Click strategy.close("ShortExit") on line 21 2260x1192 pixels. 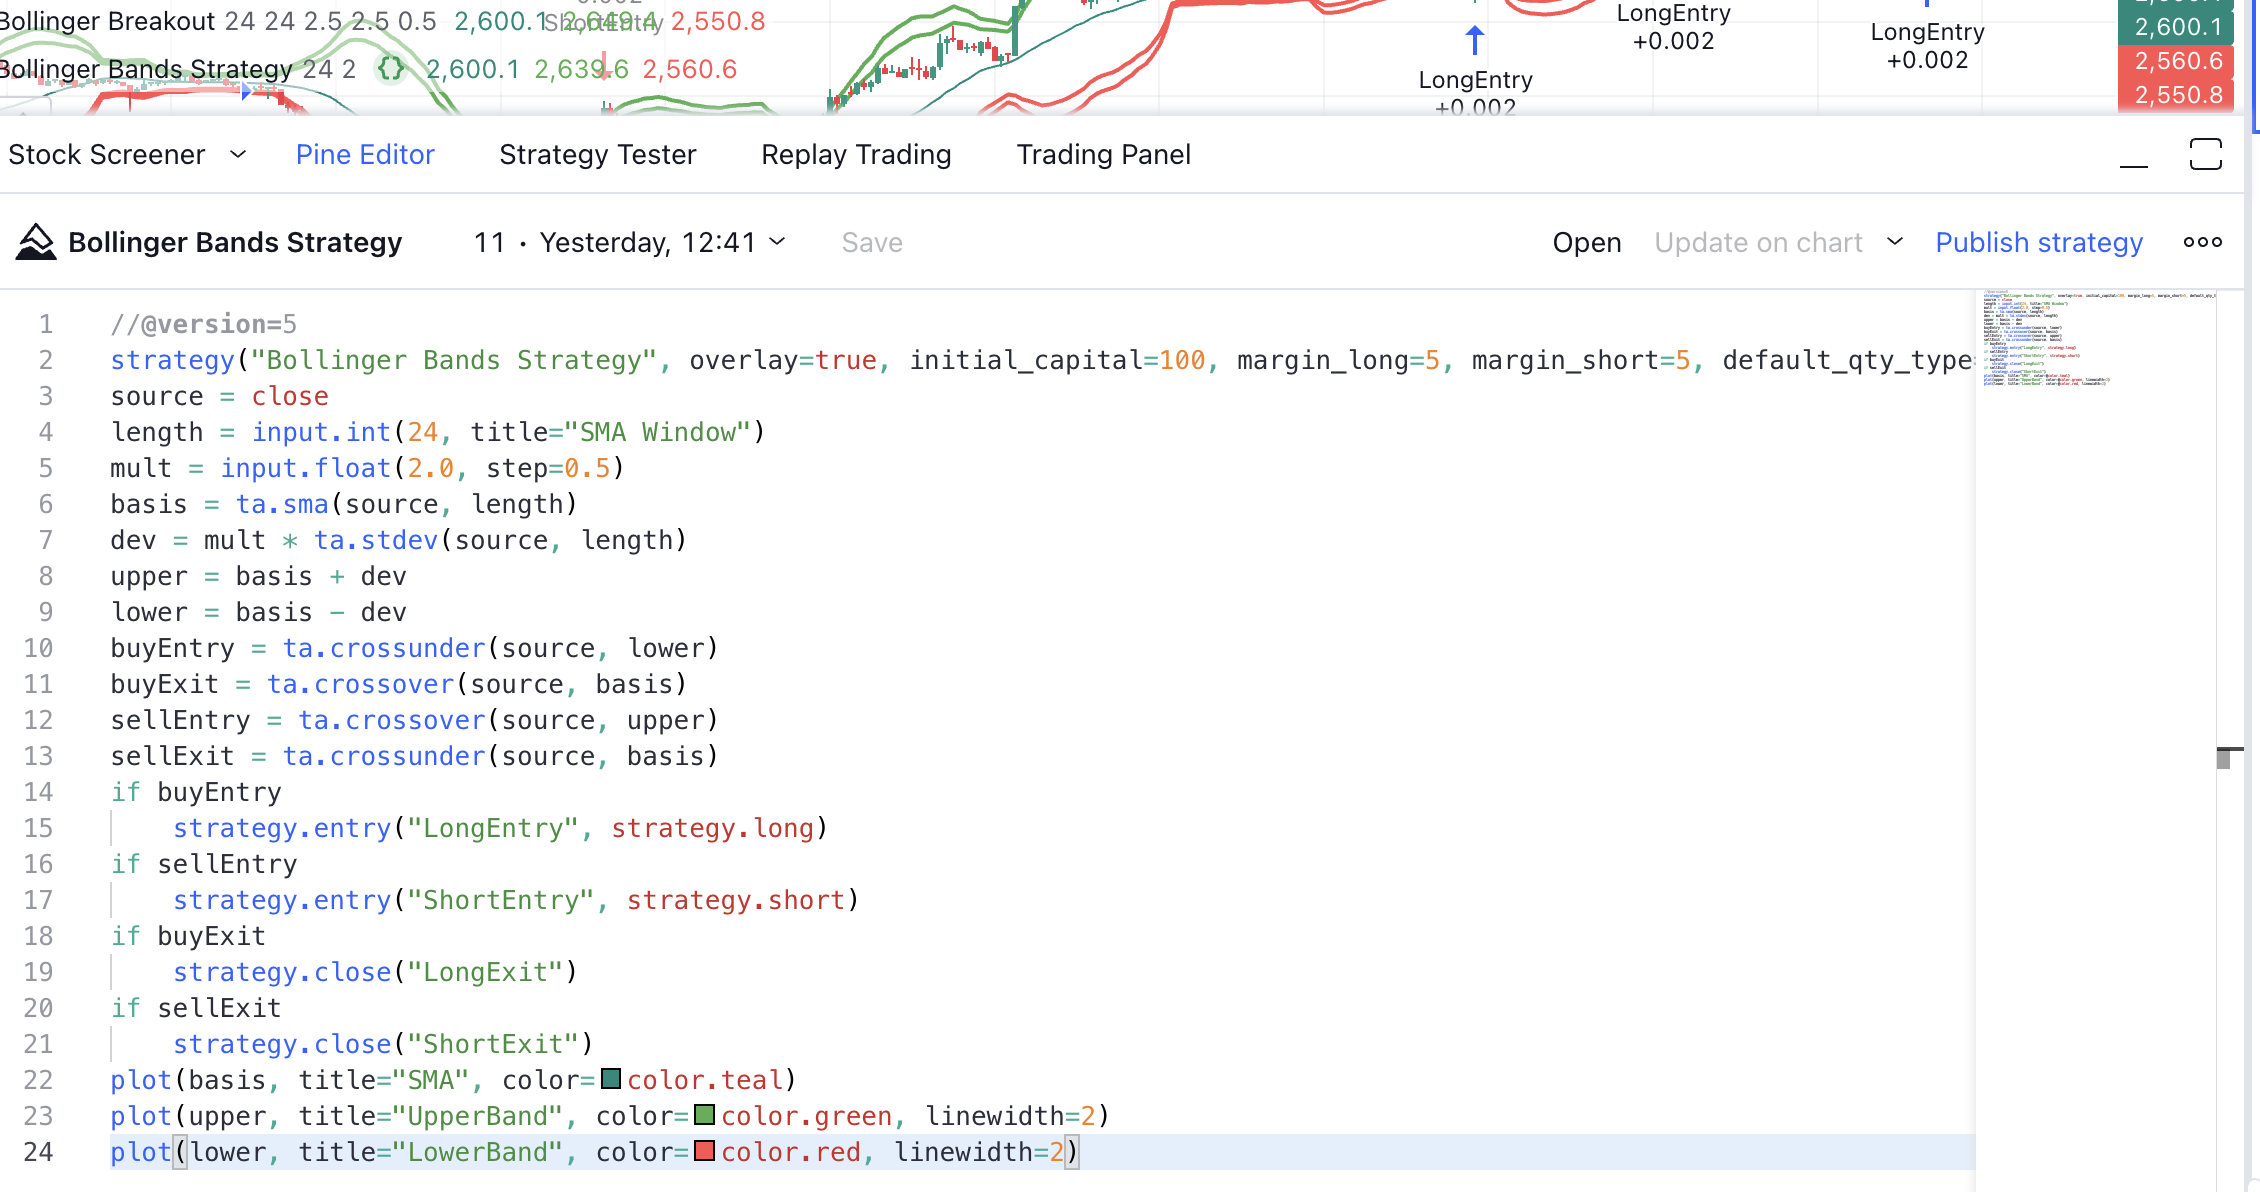point(383,1044)
